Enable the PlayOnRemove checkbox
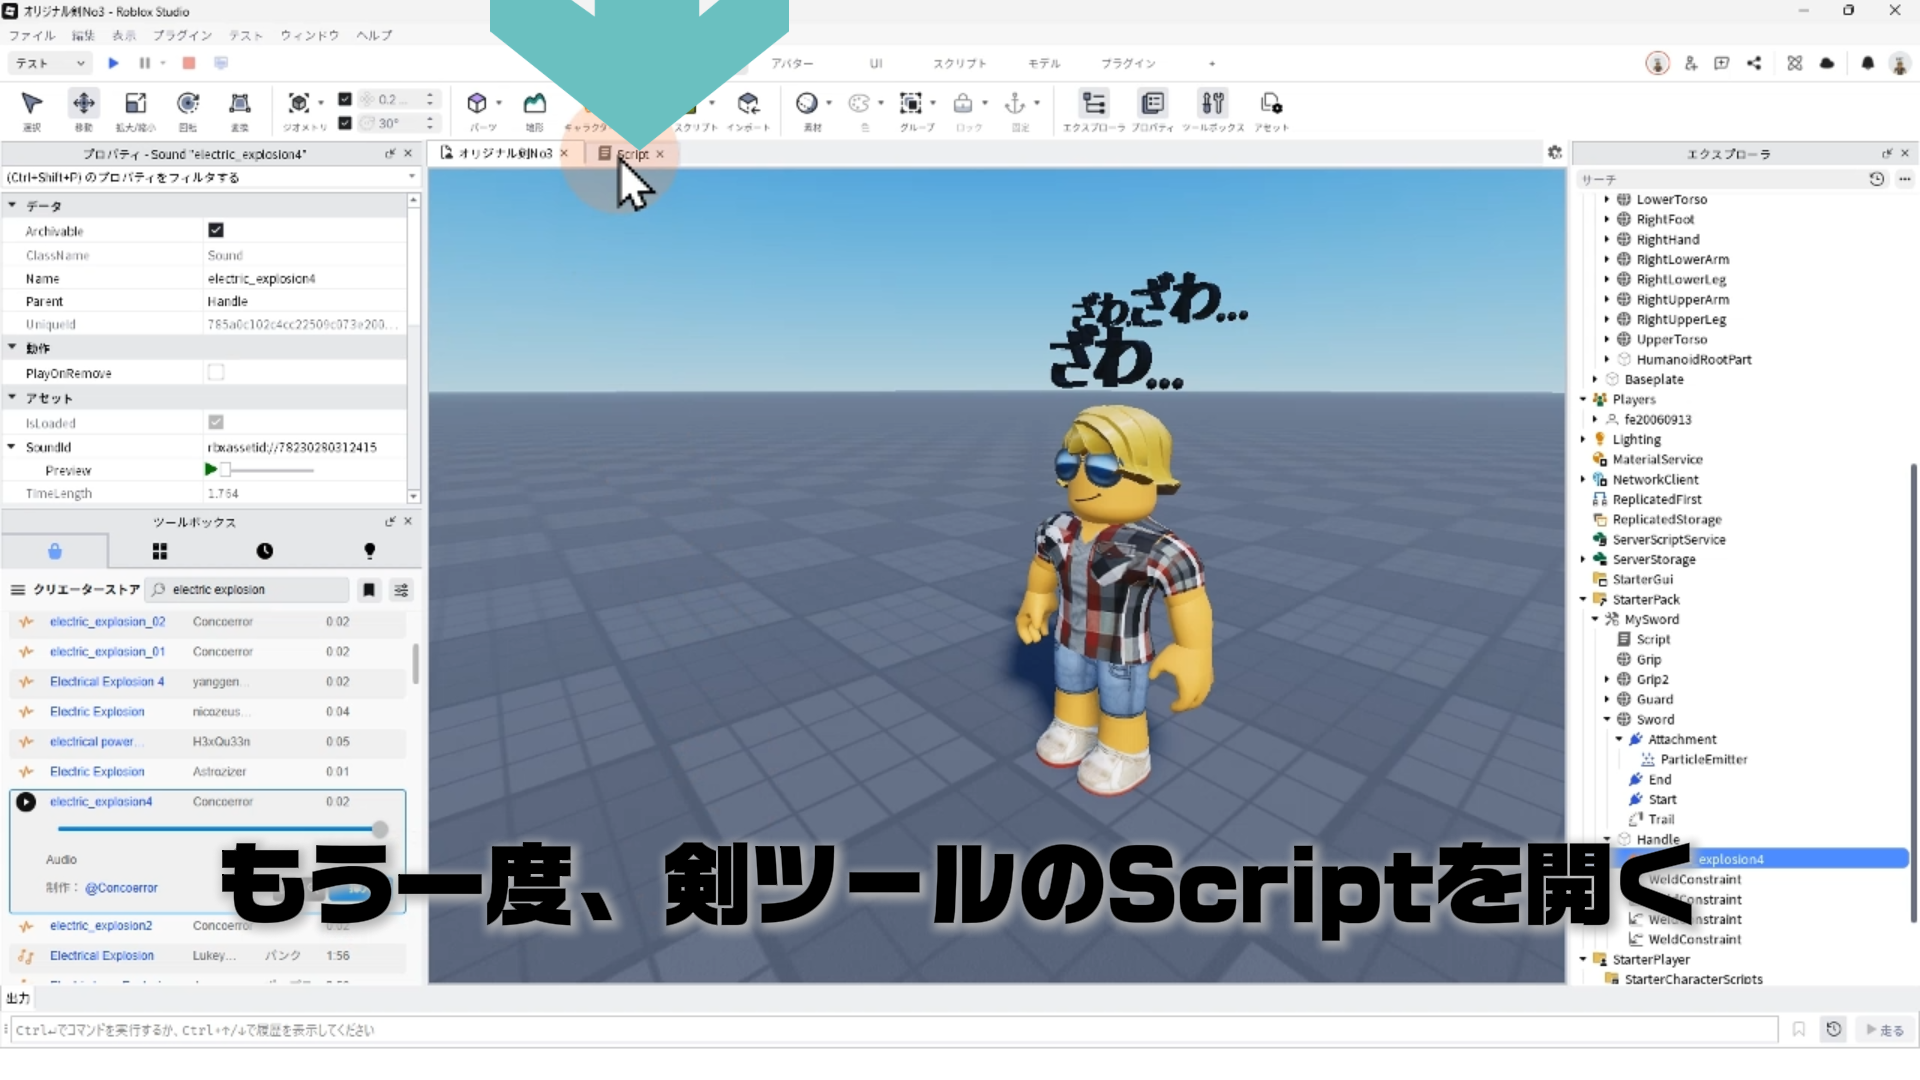1920x1080 pixels. click(216, 373)
